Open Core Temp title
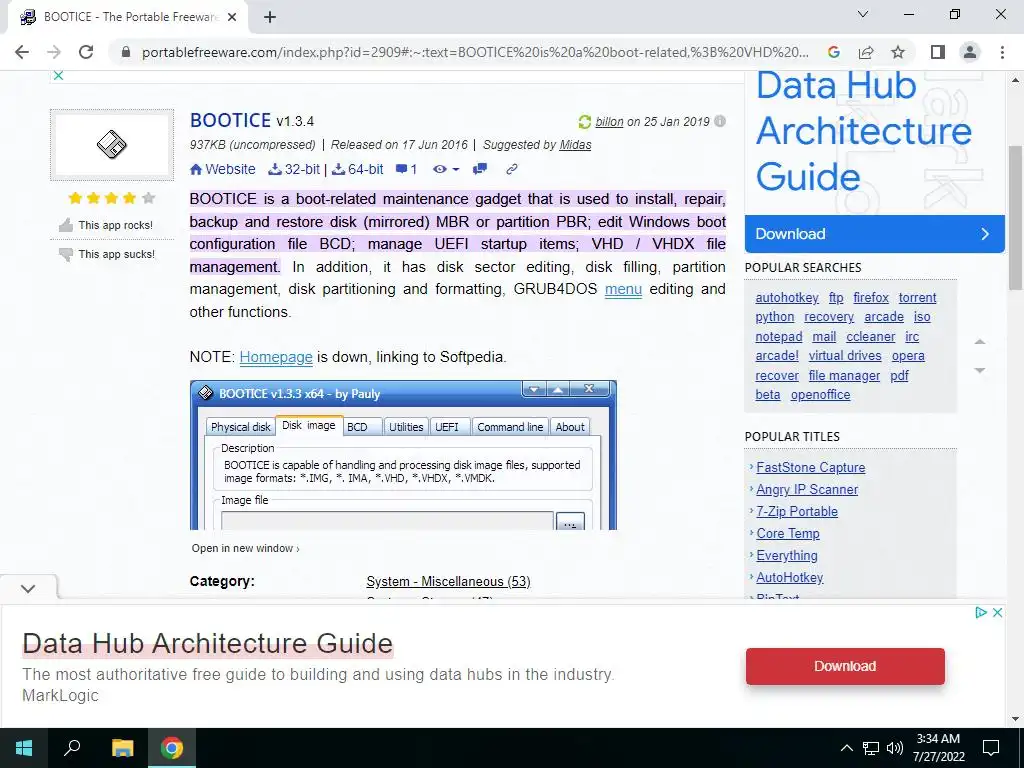The height and width of the screenshot is (768, 1024). click(x=788, y=534)
